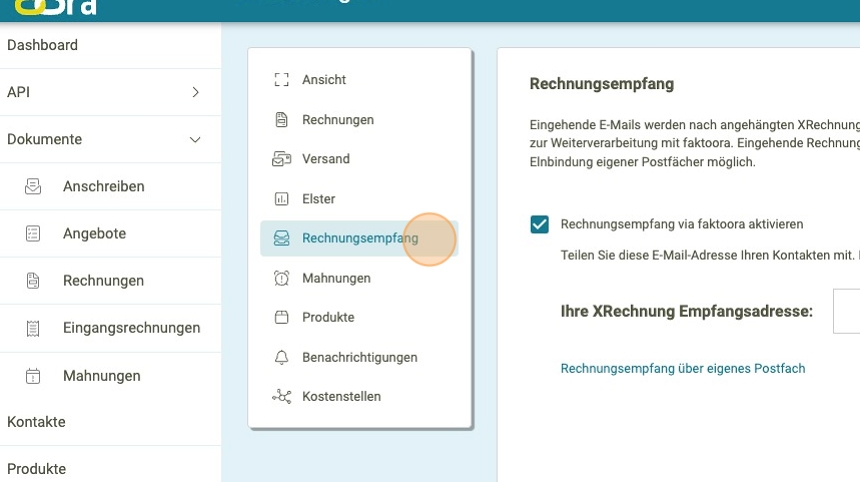Click the Angebote list icon in sidebar
This screenshot has height=482, width=860.
click(x=33, y=234)
